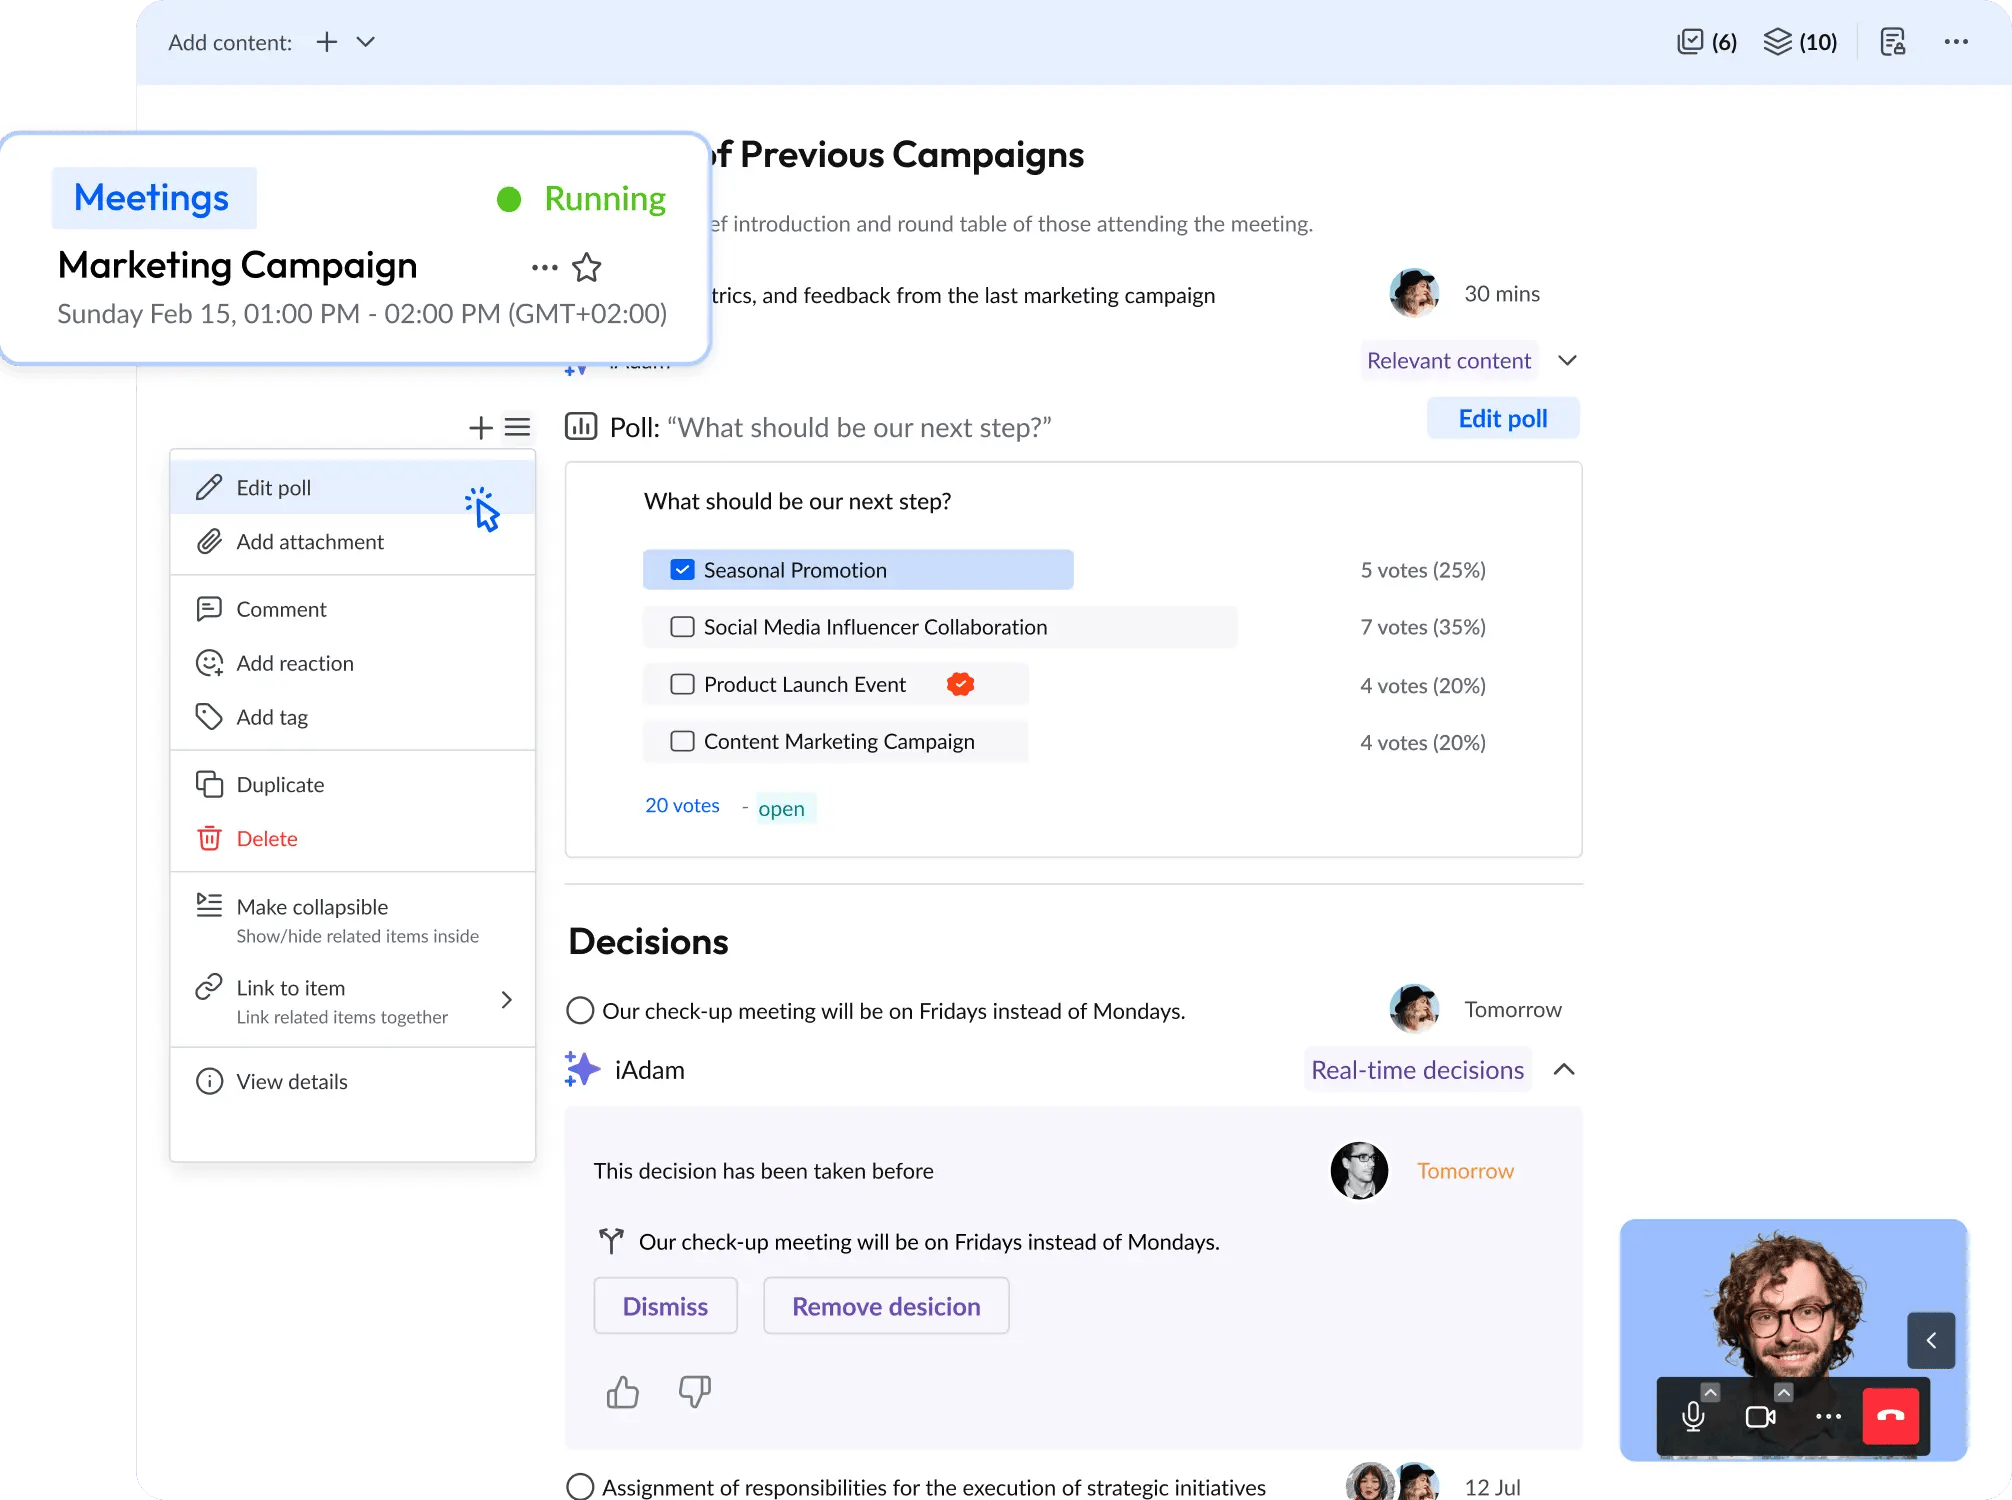Mute the microphone in the video call

[1694, 1416]
